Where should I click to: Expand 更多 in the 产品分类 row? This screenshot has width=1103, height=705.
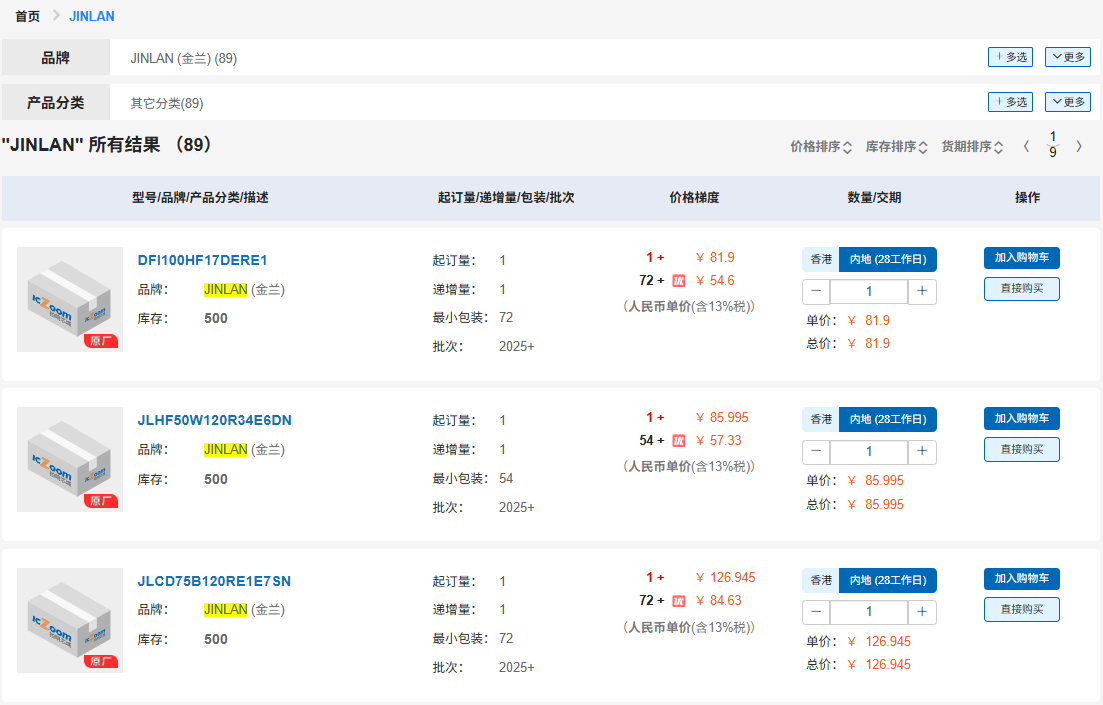tap(1068, 102)
